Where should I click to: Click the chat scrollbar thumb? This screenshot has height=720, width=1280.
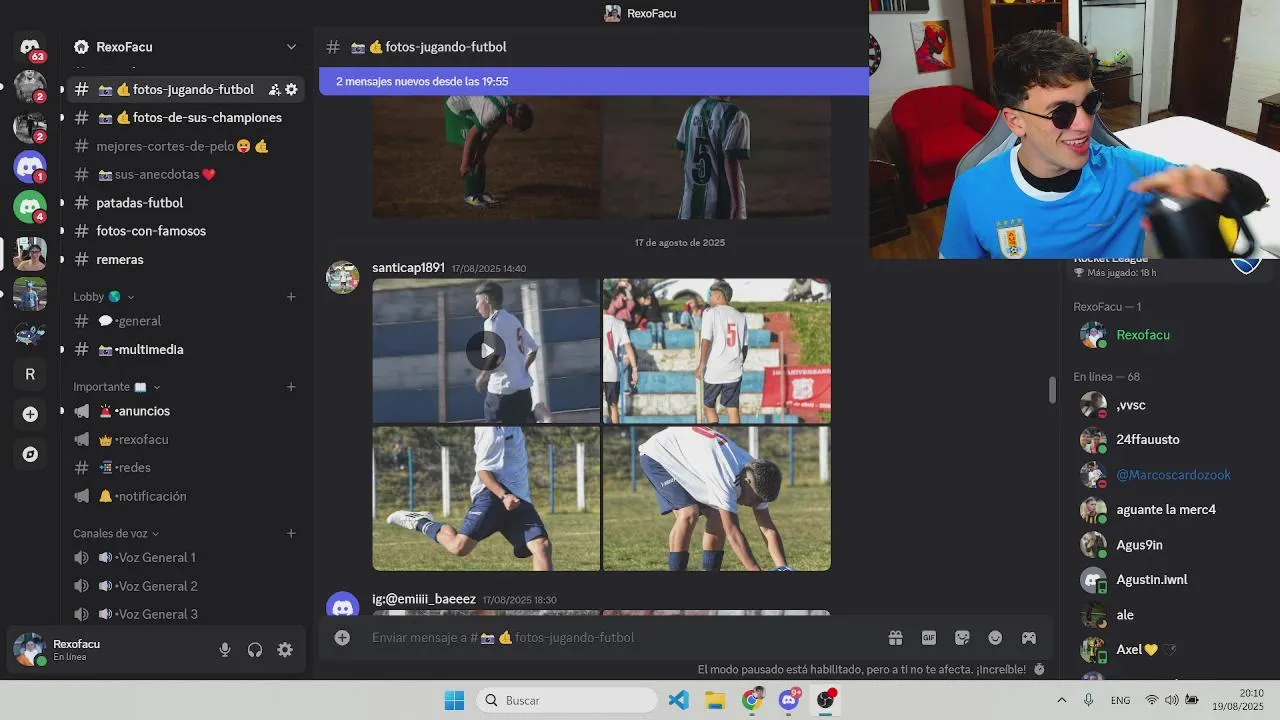coord(1052,390)
